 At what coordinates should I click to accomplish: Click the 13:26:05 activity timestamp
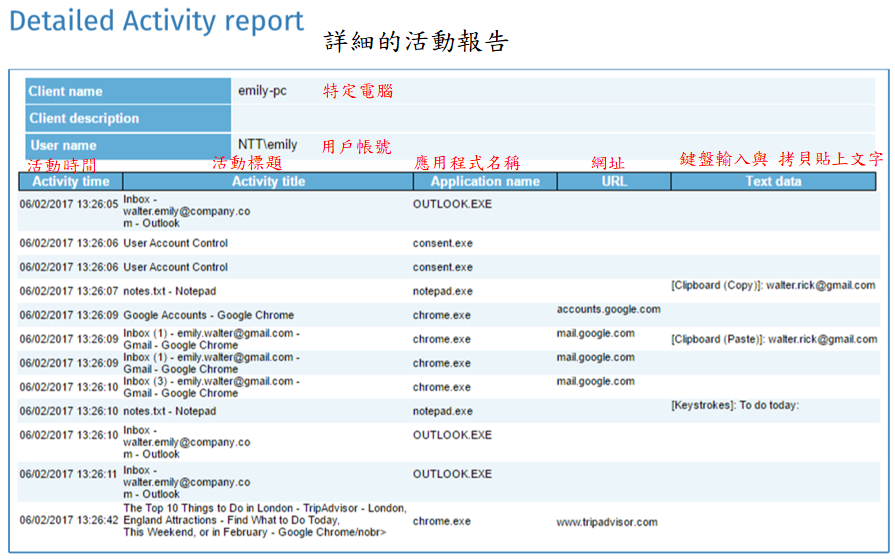click(68, 204)
